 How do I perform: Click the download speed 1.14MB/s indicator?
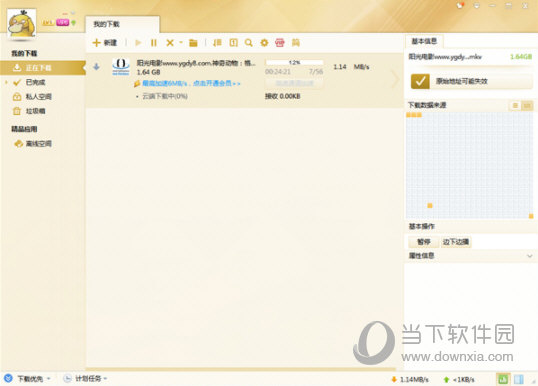[410, 379]
